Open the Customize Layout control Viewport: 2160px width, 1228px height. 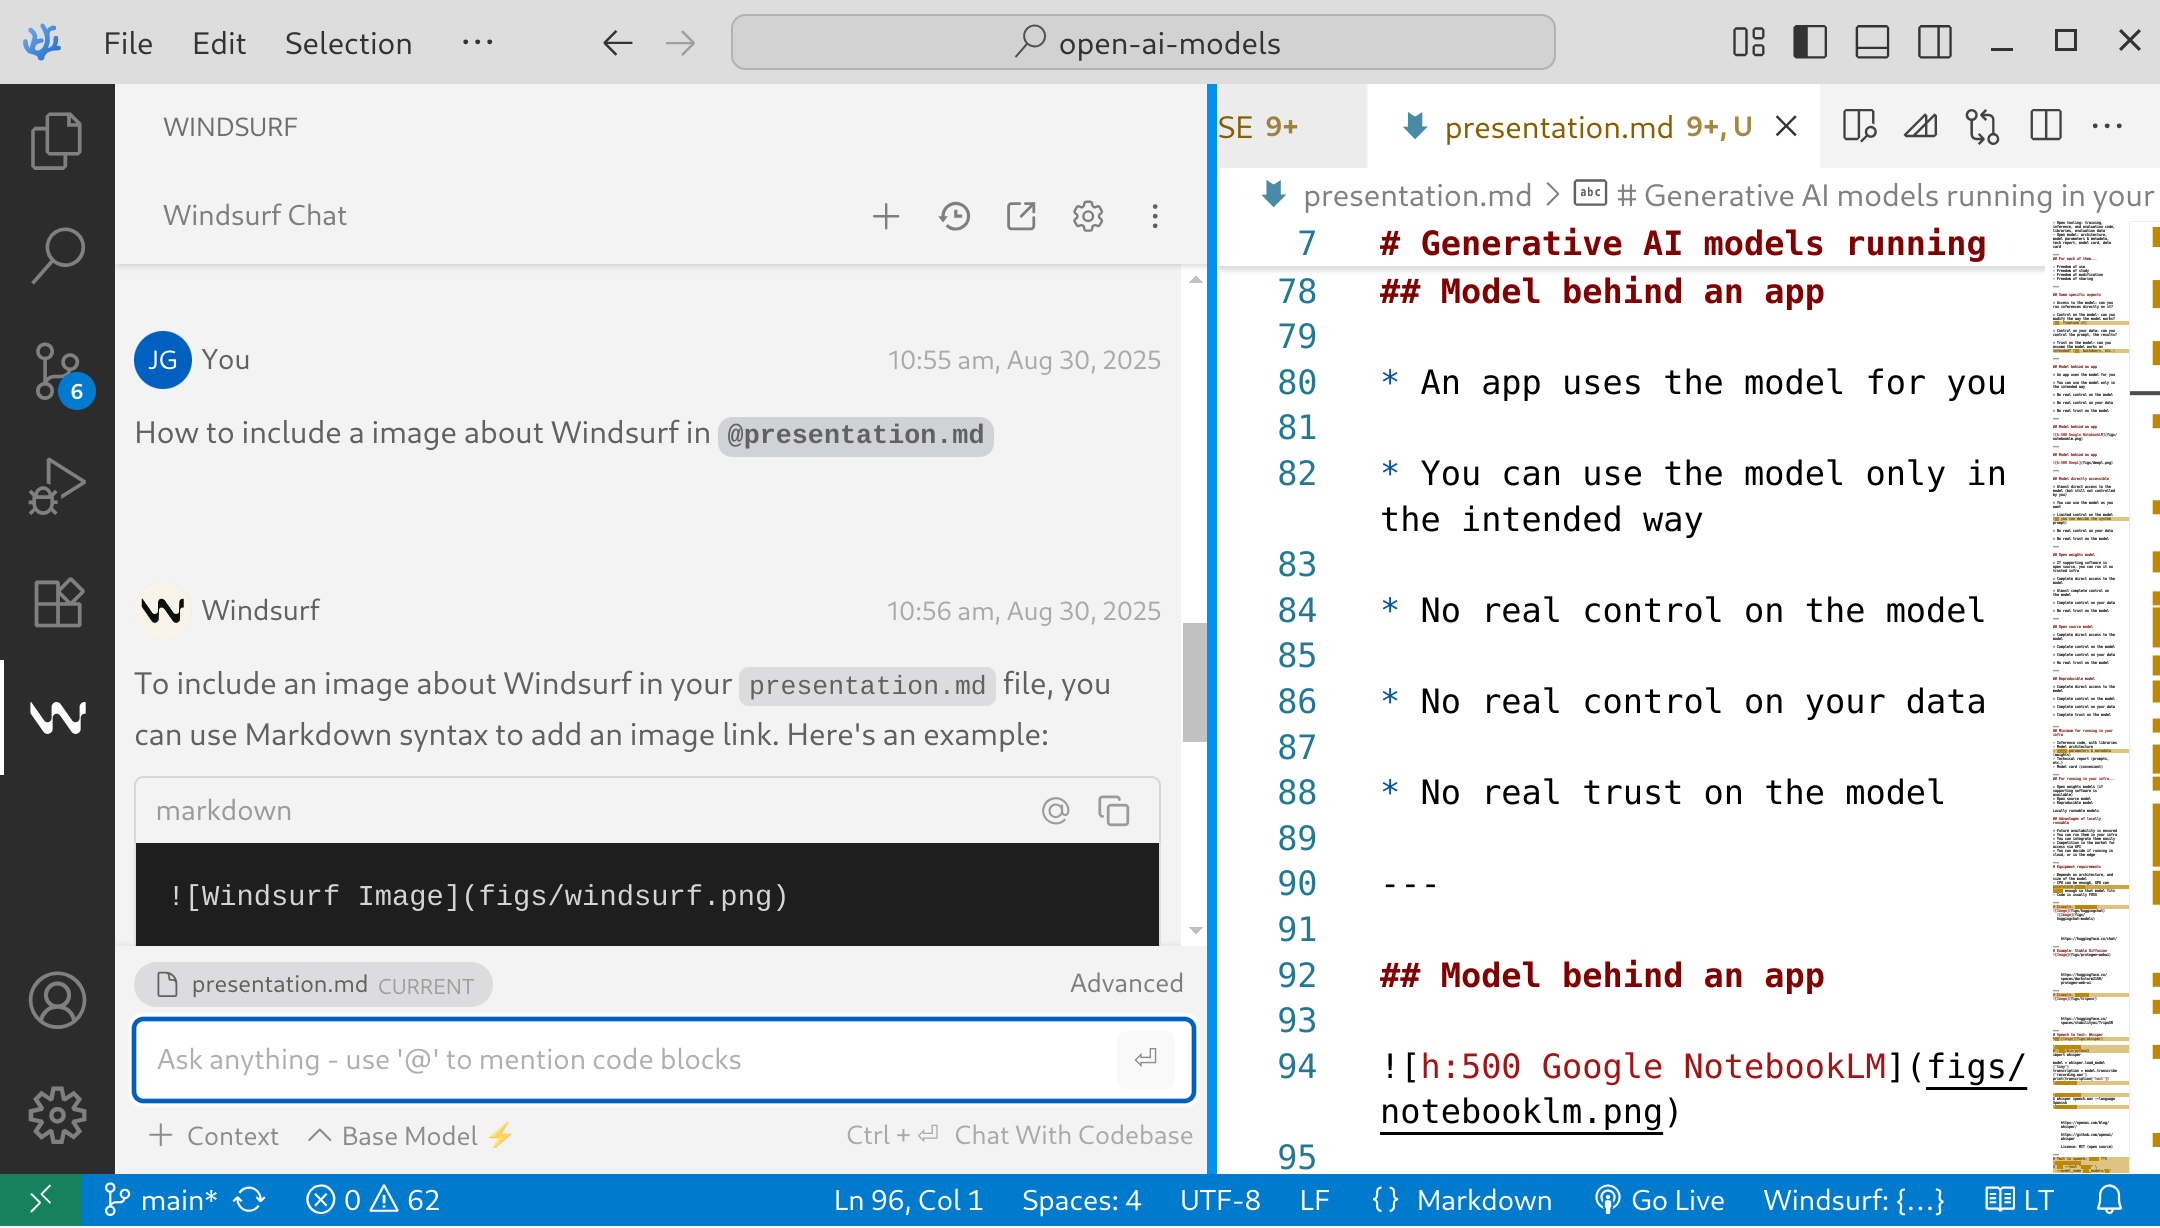1748,42
